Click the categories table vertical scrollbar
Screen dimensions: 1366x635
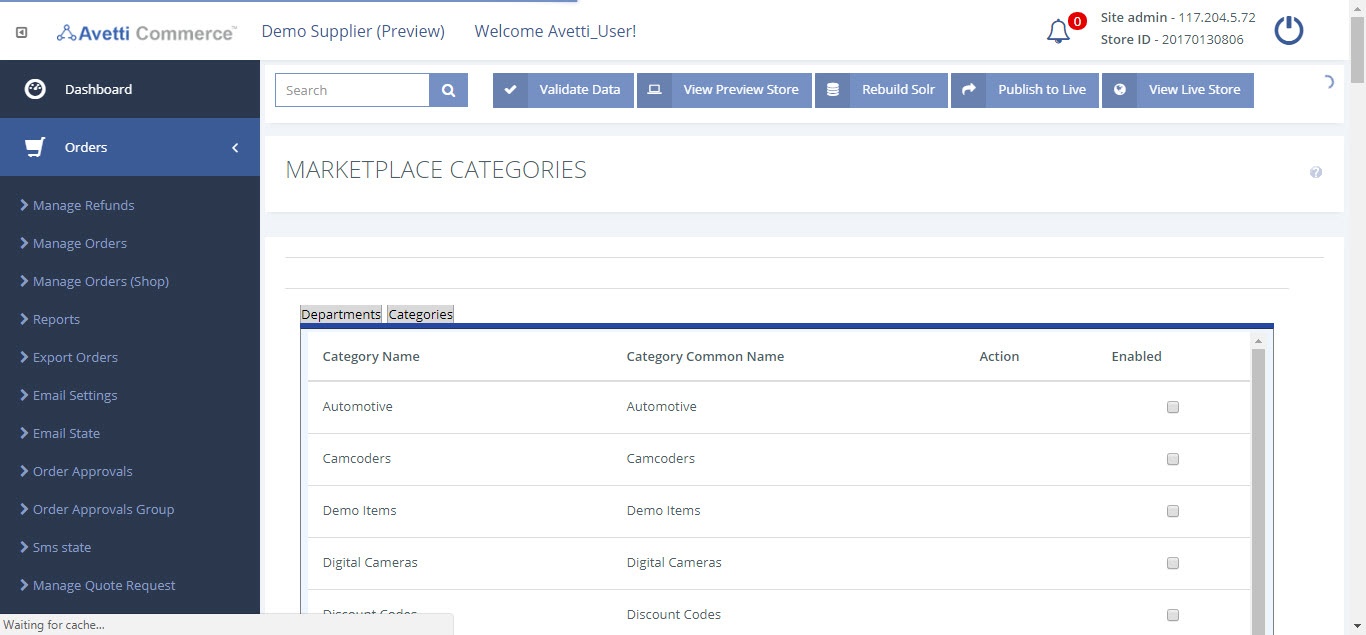[1258, 490]
